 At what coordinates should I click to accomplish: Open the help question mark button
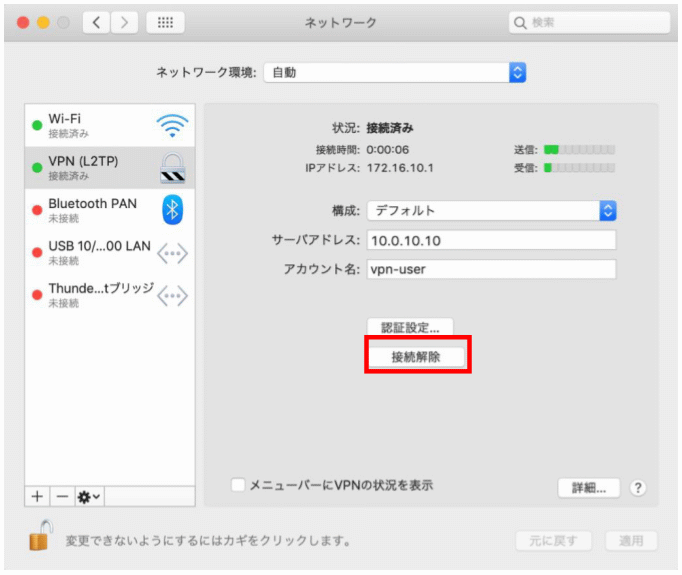coord(638,488)
